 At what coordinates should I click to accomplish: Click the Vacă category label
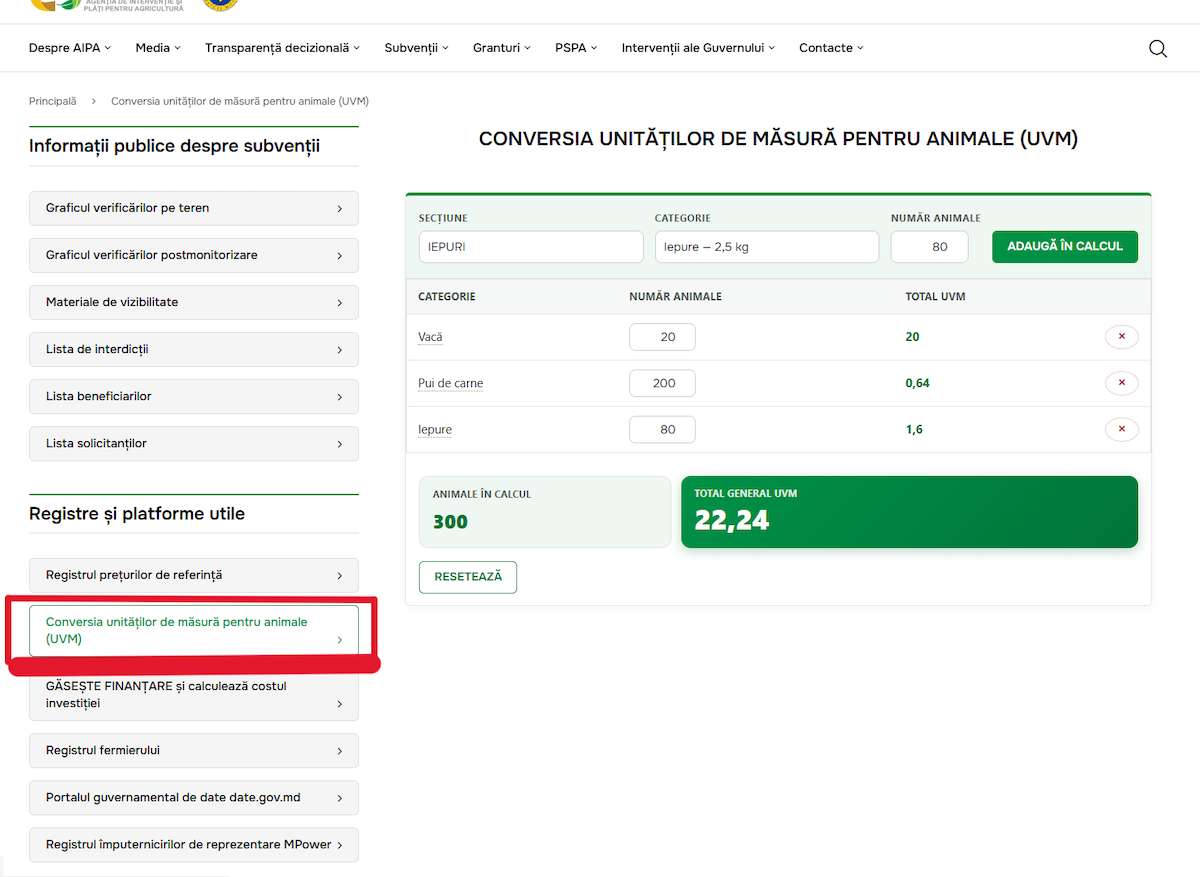pyautogui.click(x=430, y=337)
